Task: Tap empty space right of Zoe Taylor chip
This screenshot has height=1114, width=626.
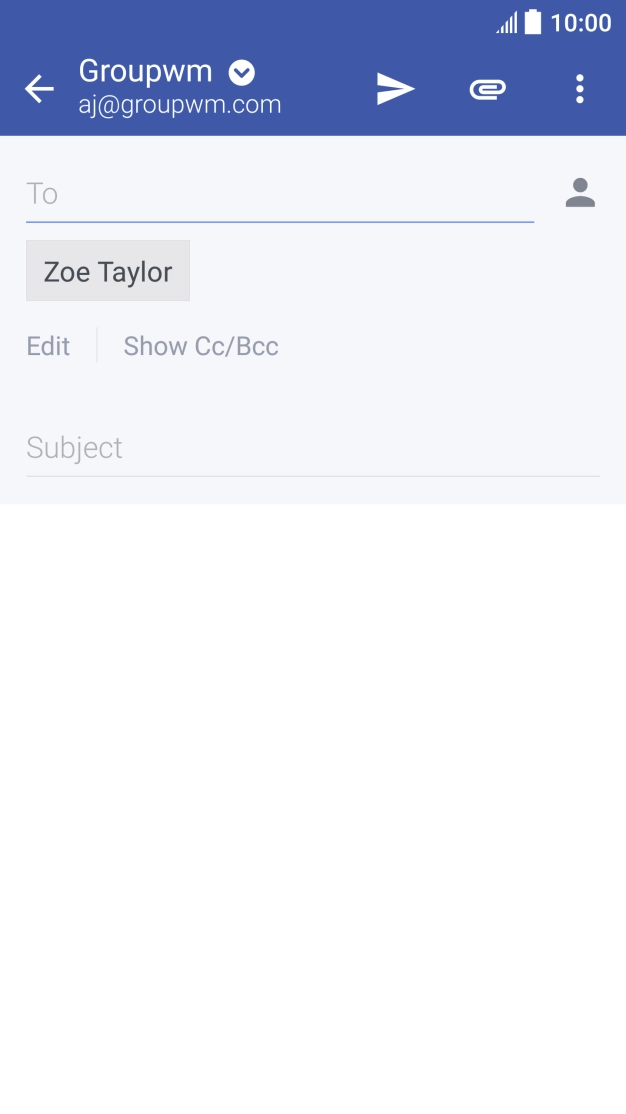Action: 400,271
